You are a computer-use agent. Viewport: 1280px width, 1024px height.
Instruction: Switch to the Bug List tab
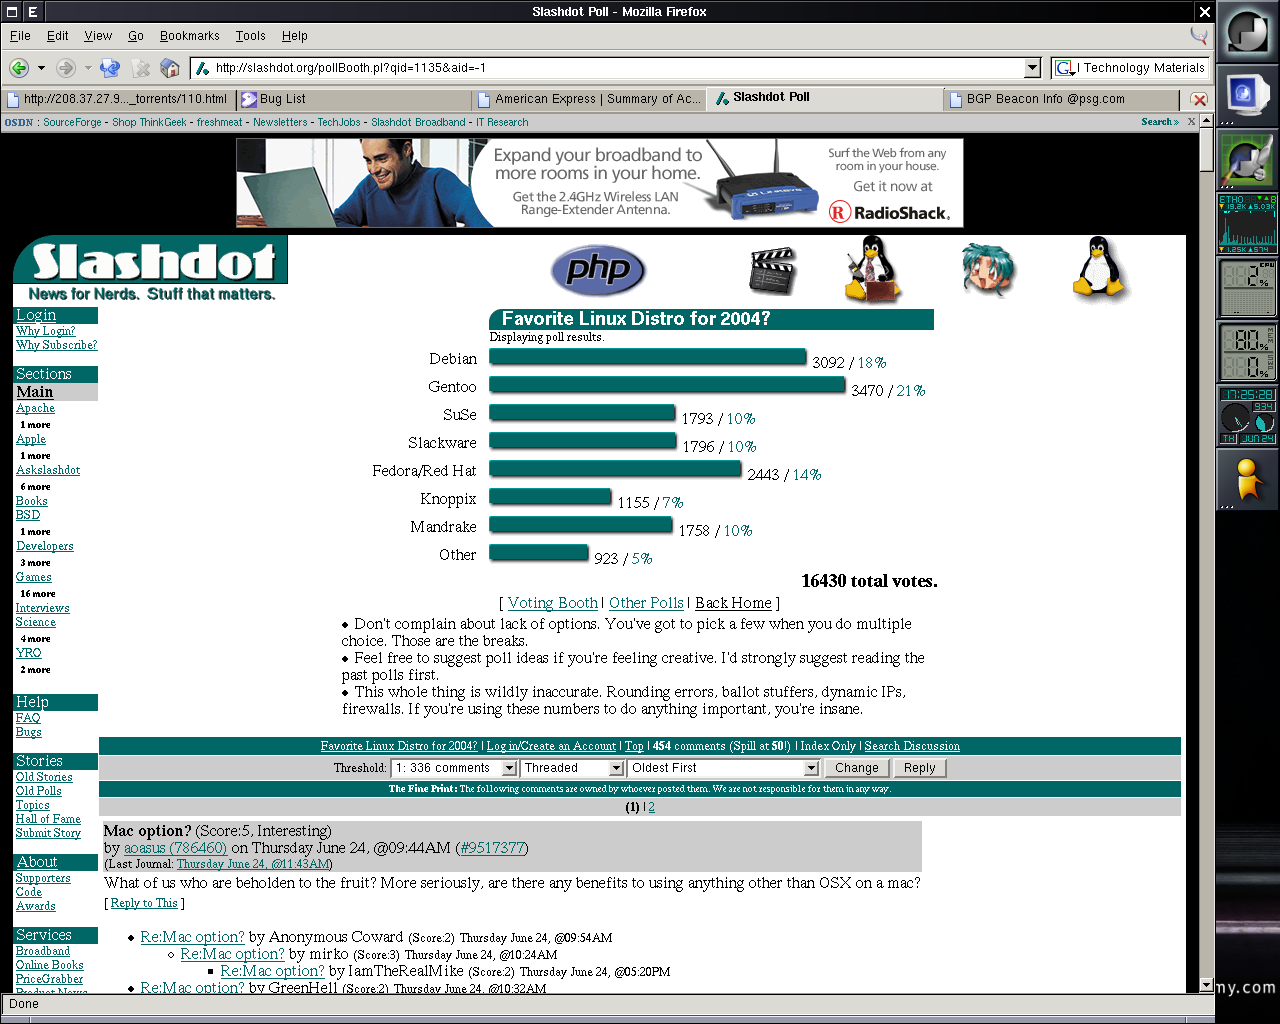(353, 99)
